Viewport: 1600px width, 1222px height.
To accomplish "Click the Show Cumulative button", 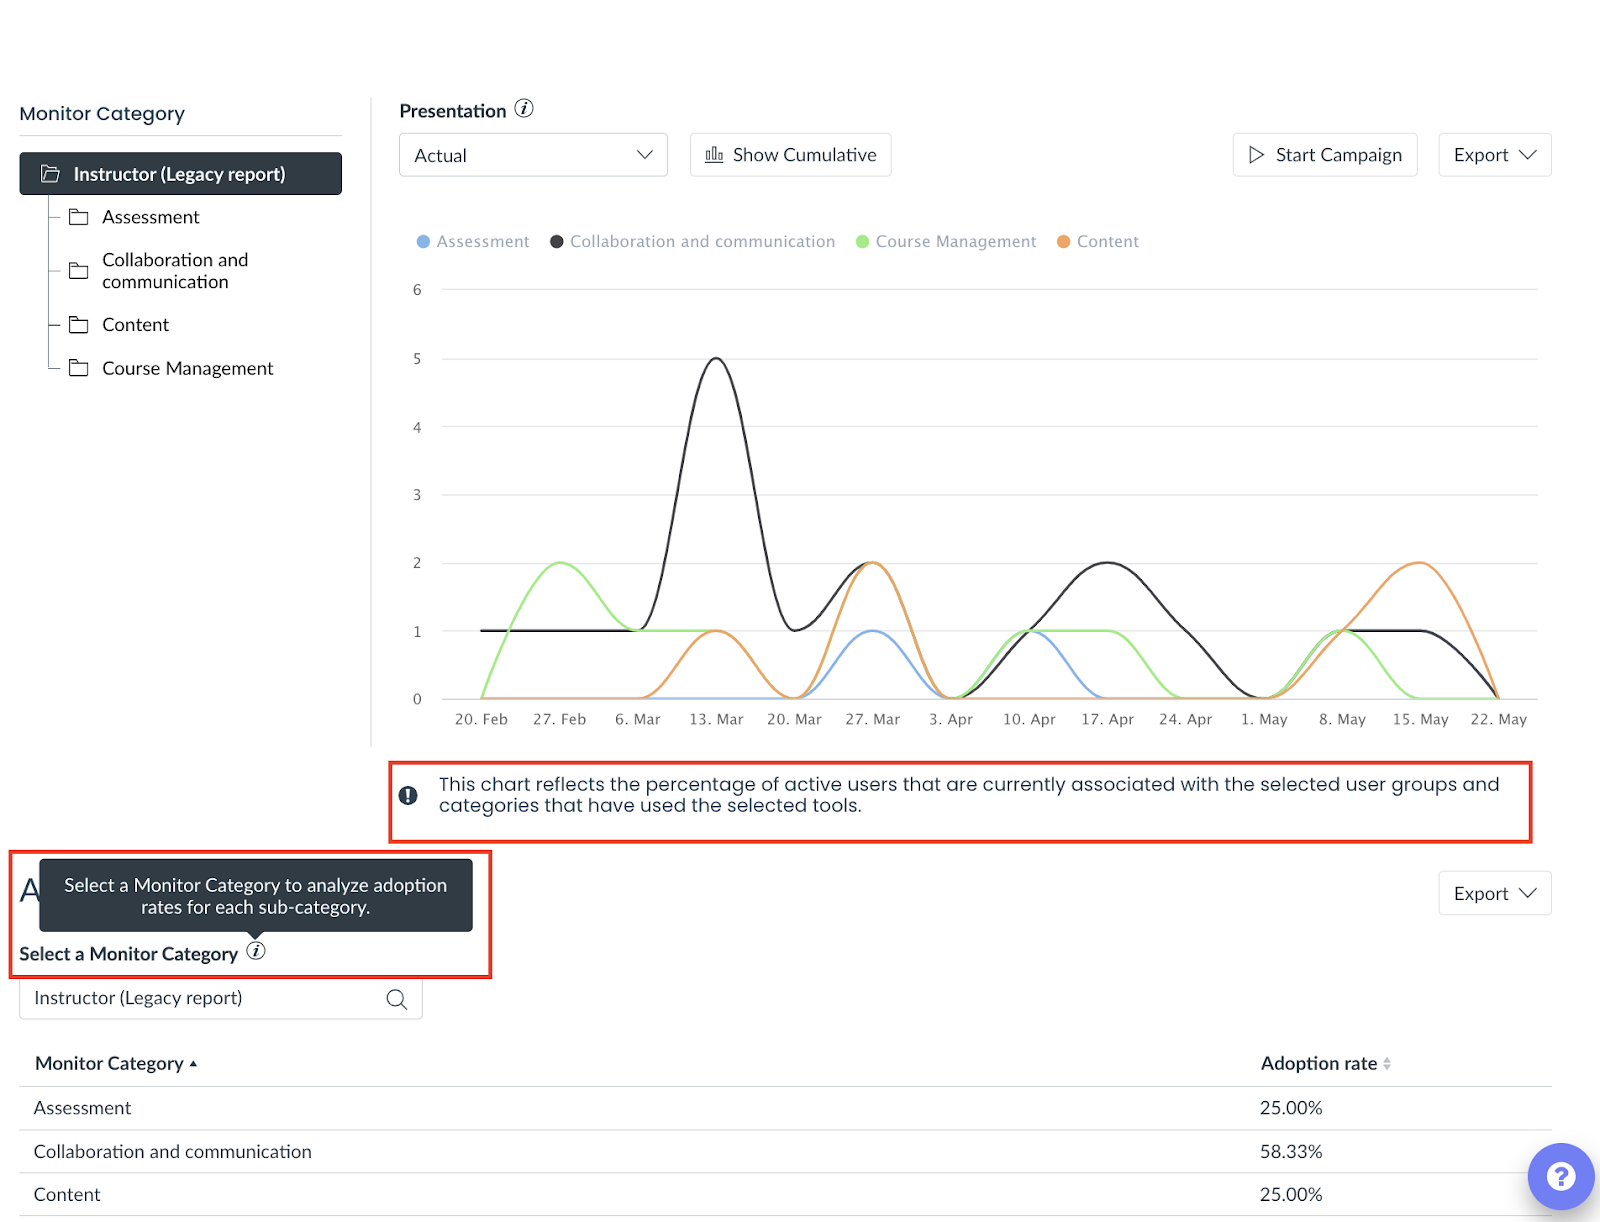I will [790, 155].
